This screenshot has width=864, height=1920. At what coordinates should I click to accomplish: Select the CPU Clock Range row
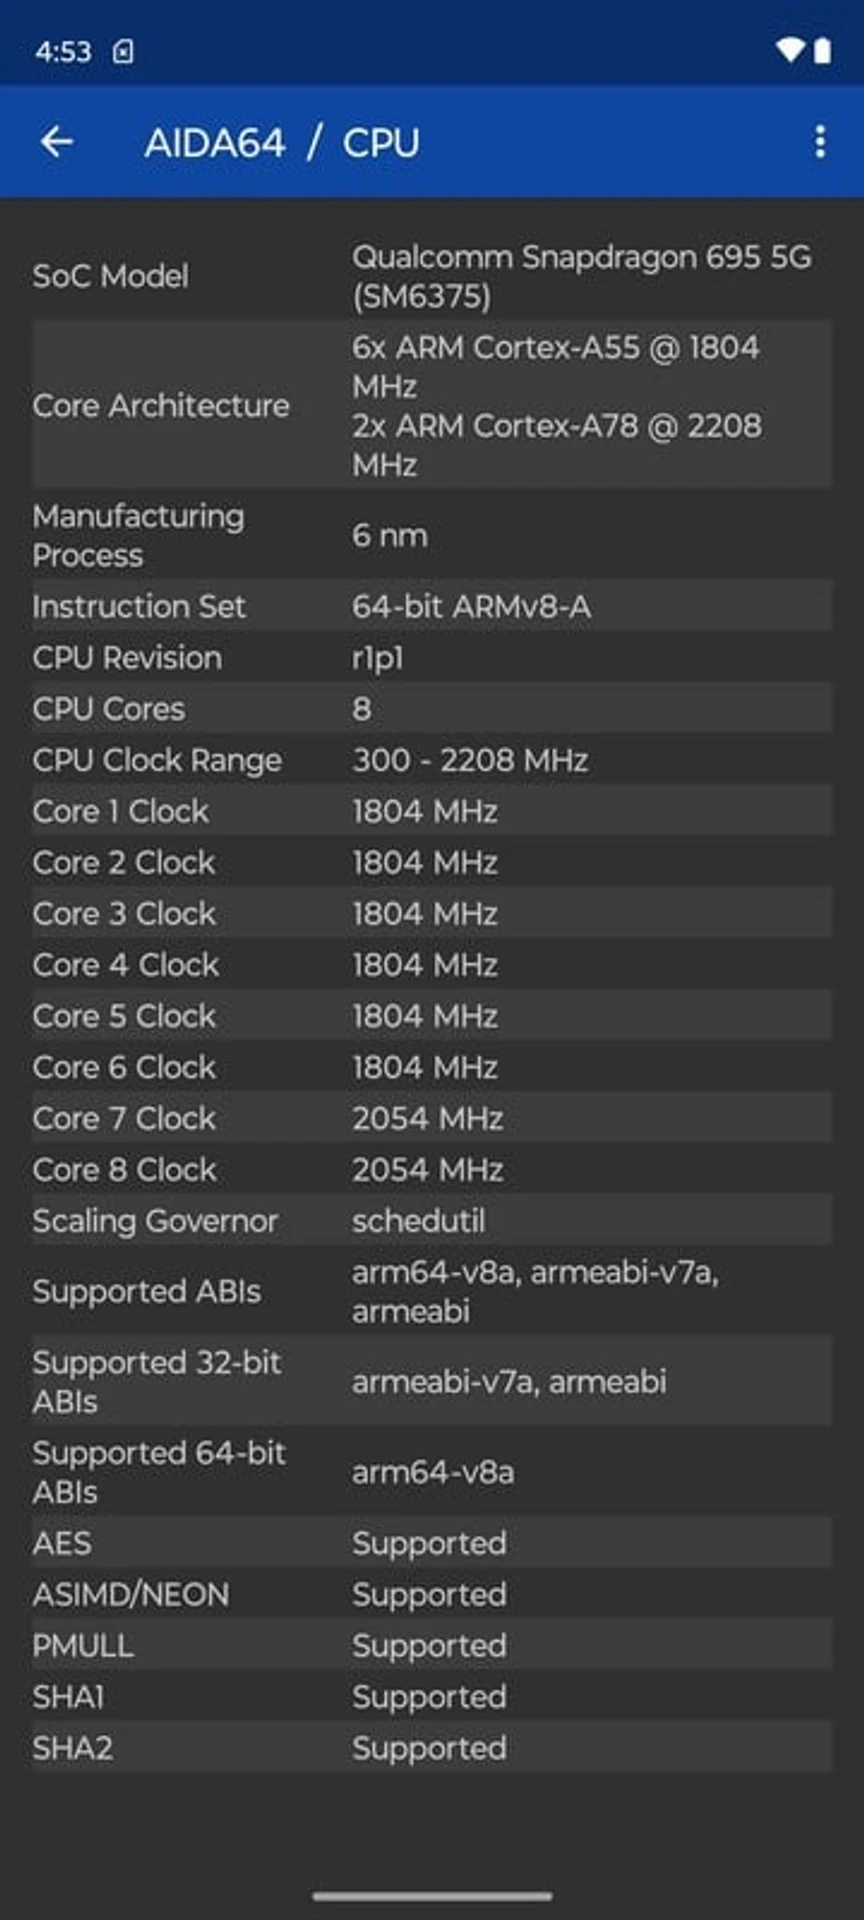pyautogui.click(x=432, y=760)
